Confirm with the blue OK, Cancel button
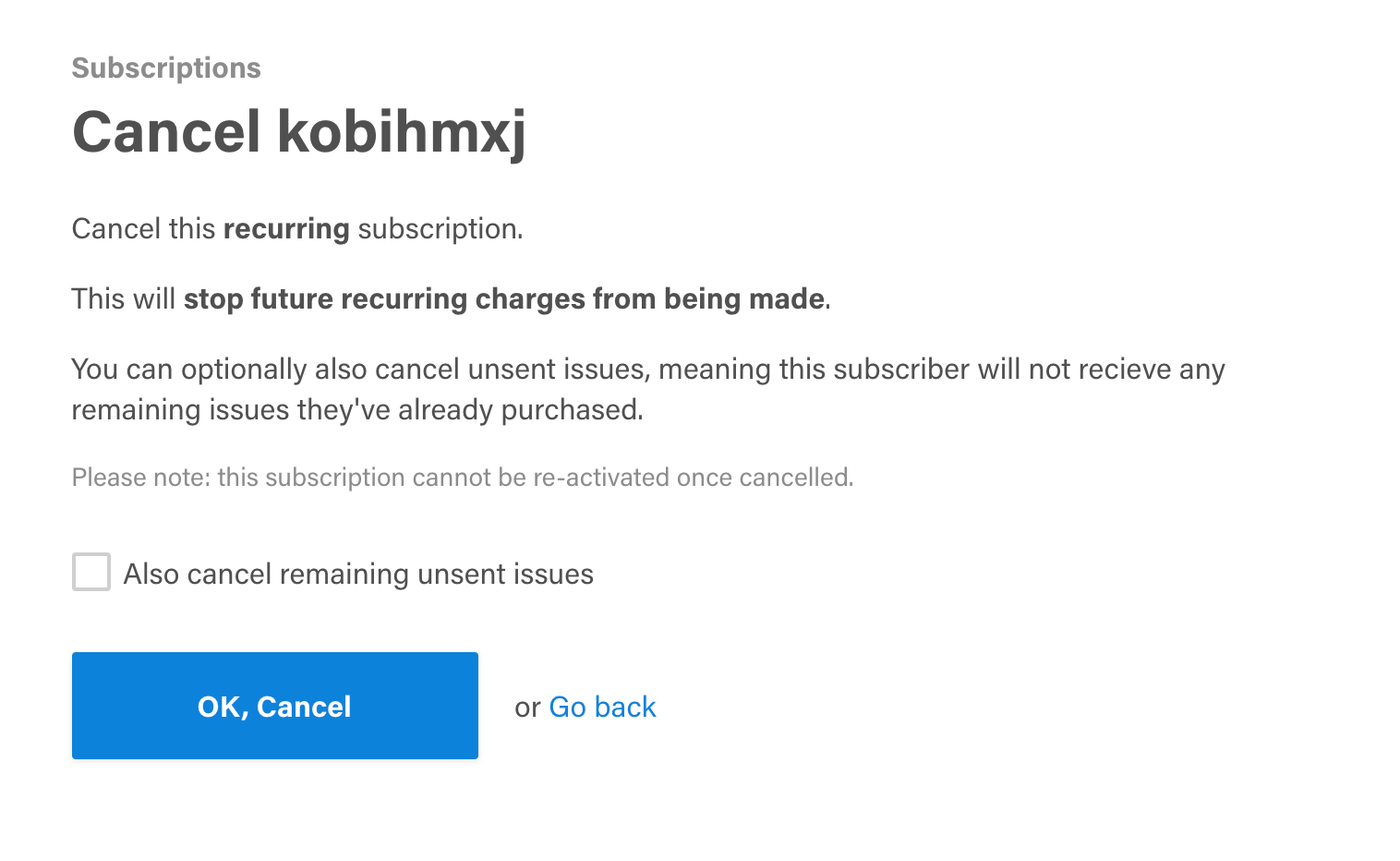The width and height of the screenshot is (1400, 861). (275, 706)
